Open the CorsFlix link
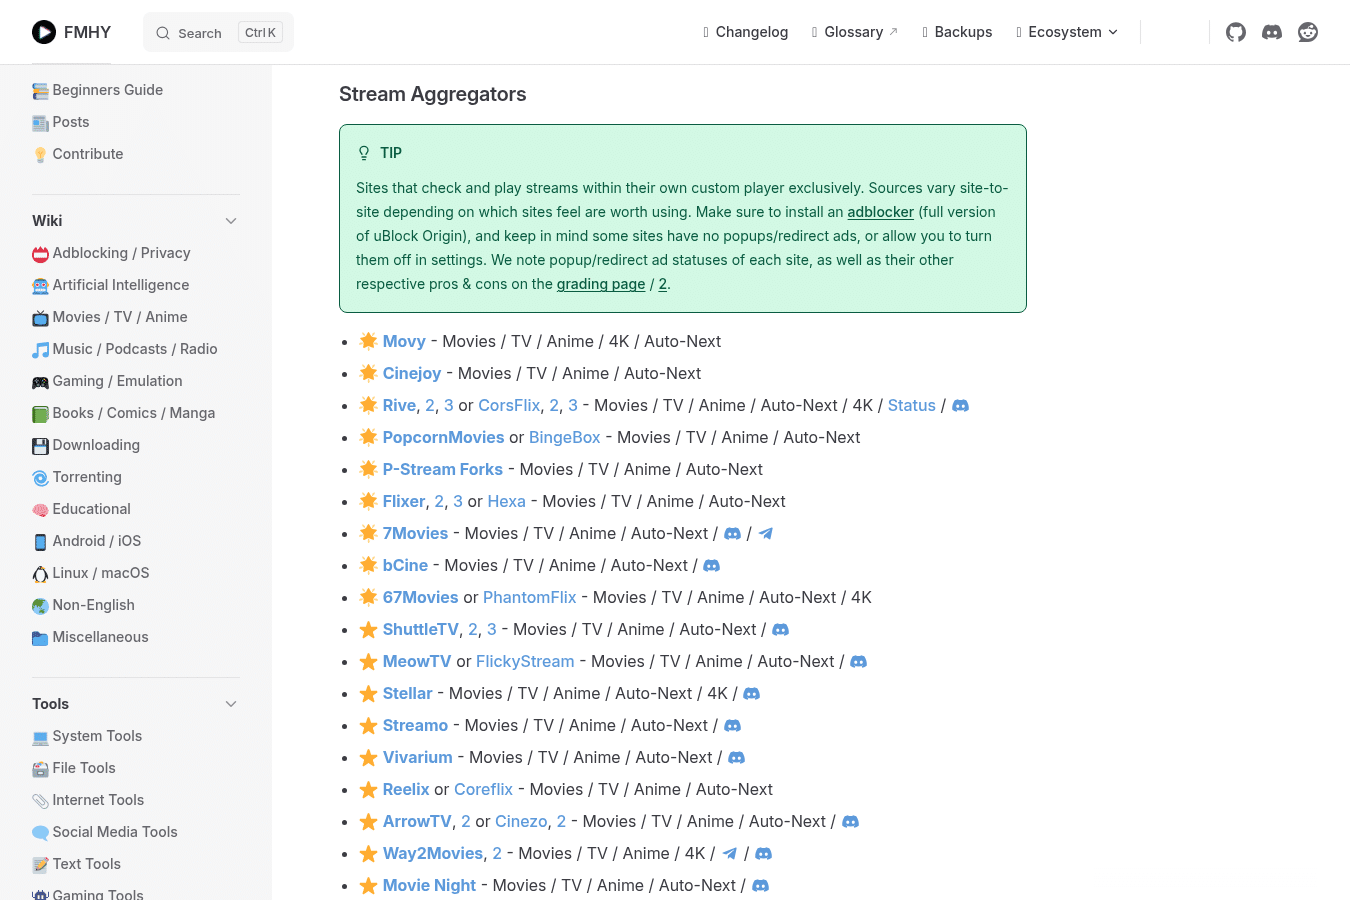The width and height of the screenshot is (1365, 900). tap(509, 405)
